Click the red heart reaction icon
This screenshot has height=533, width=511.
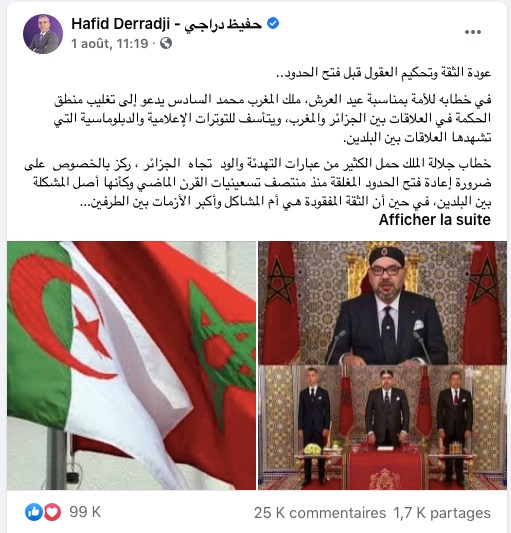coord(52,512)
